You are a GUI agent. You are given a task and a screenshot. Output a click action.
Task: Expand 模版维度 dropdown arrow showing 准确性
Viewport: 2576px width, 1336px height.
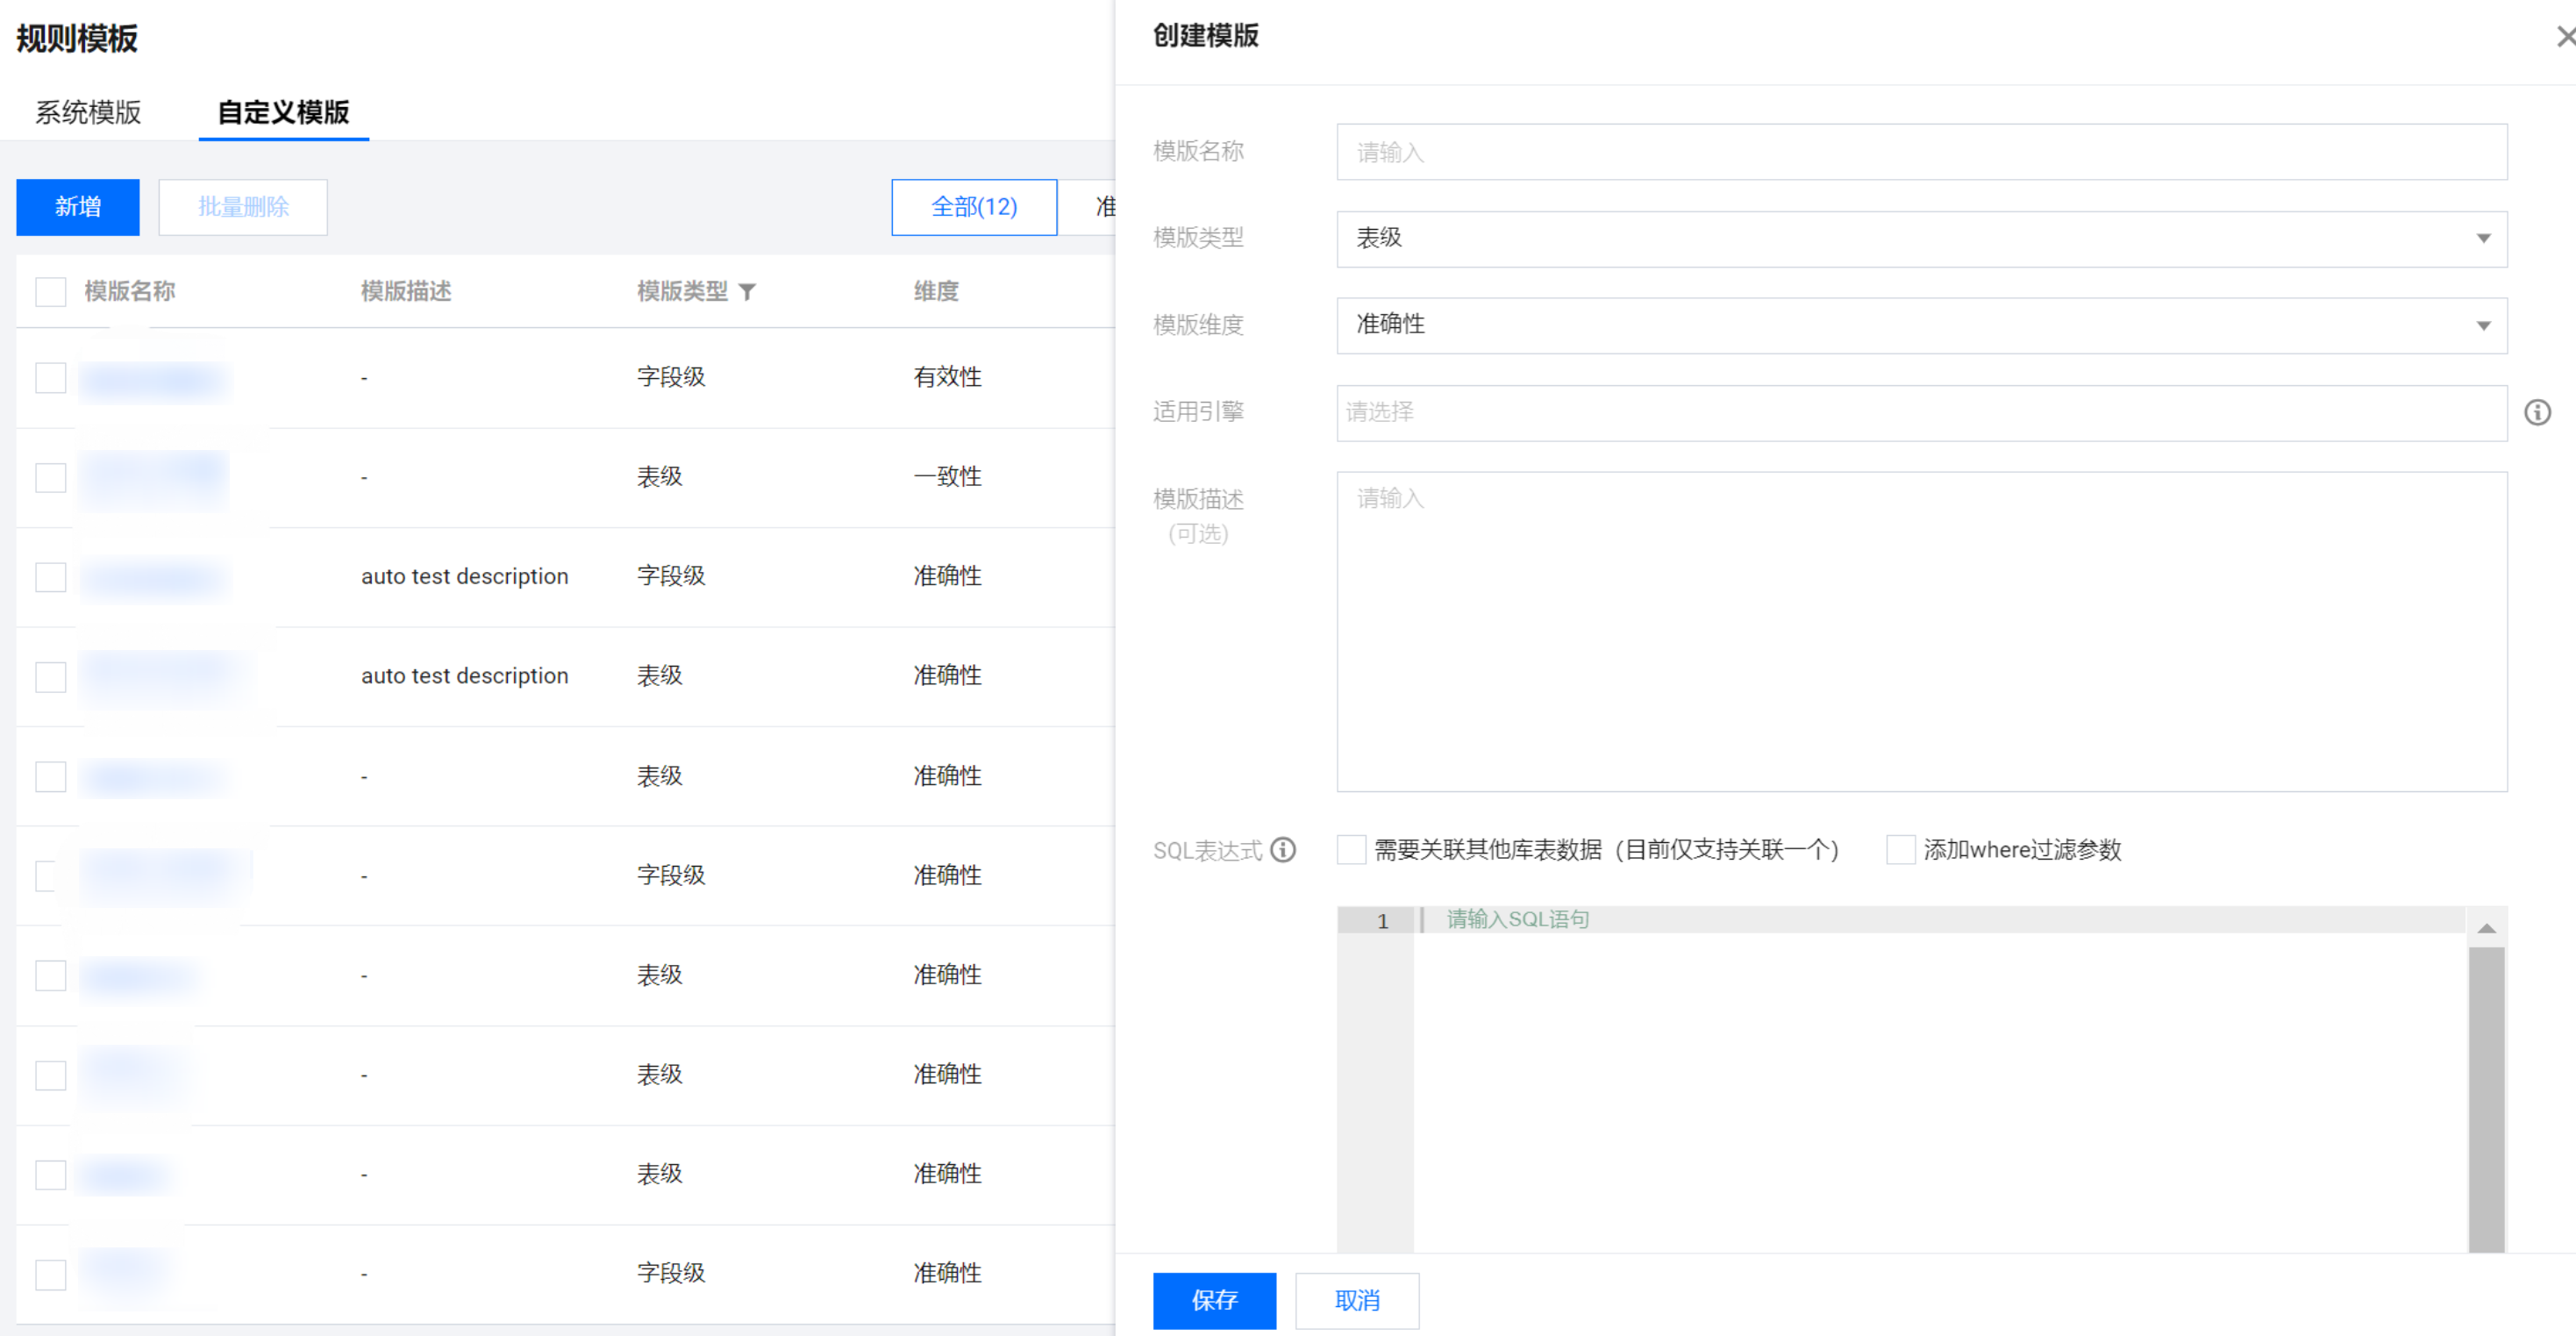[2483, 326]
